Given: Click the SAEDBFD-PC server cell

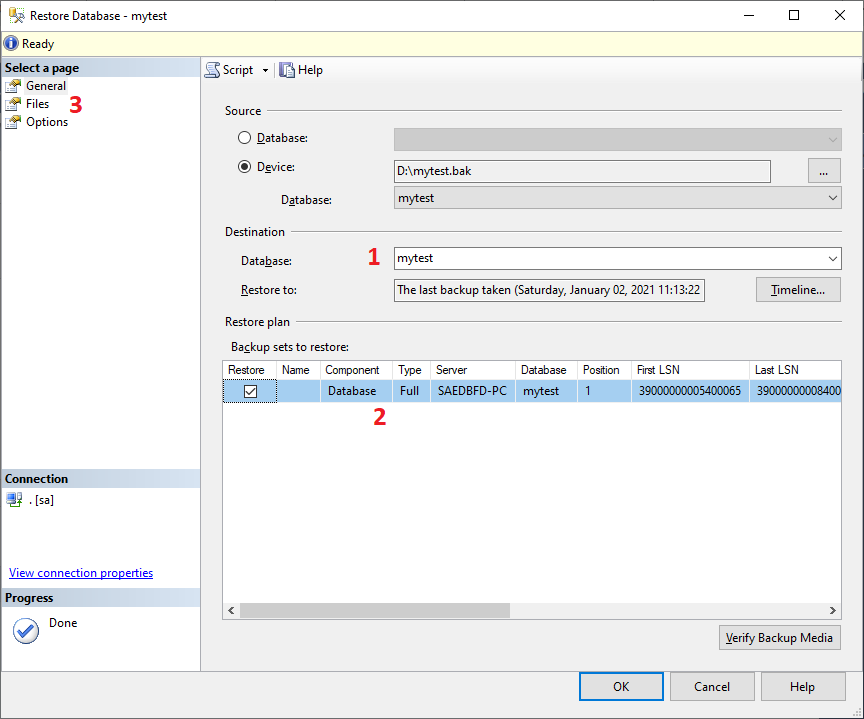Looking at the screenshot, I should click(x=473, y=391).
